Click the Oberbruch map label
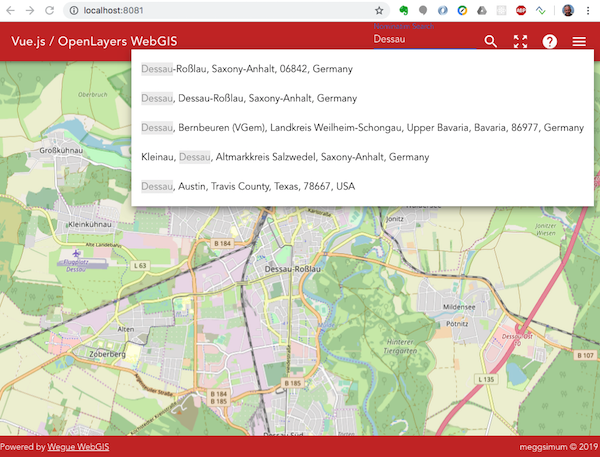Screen dimensions: 600x457 tap(93, 95)
